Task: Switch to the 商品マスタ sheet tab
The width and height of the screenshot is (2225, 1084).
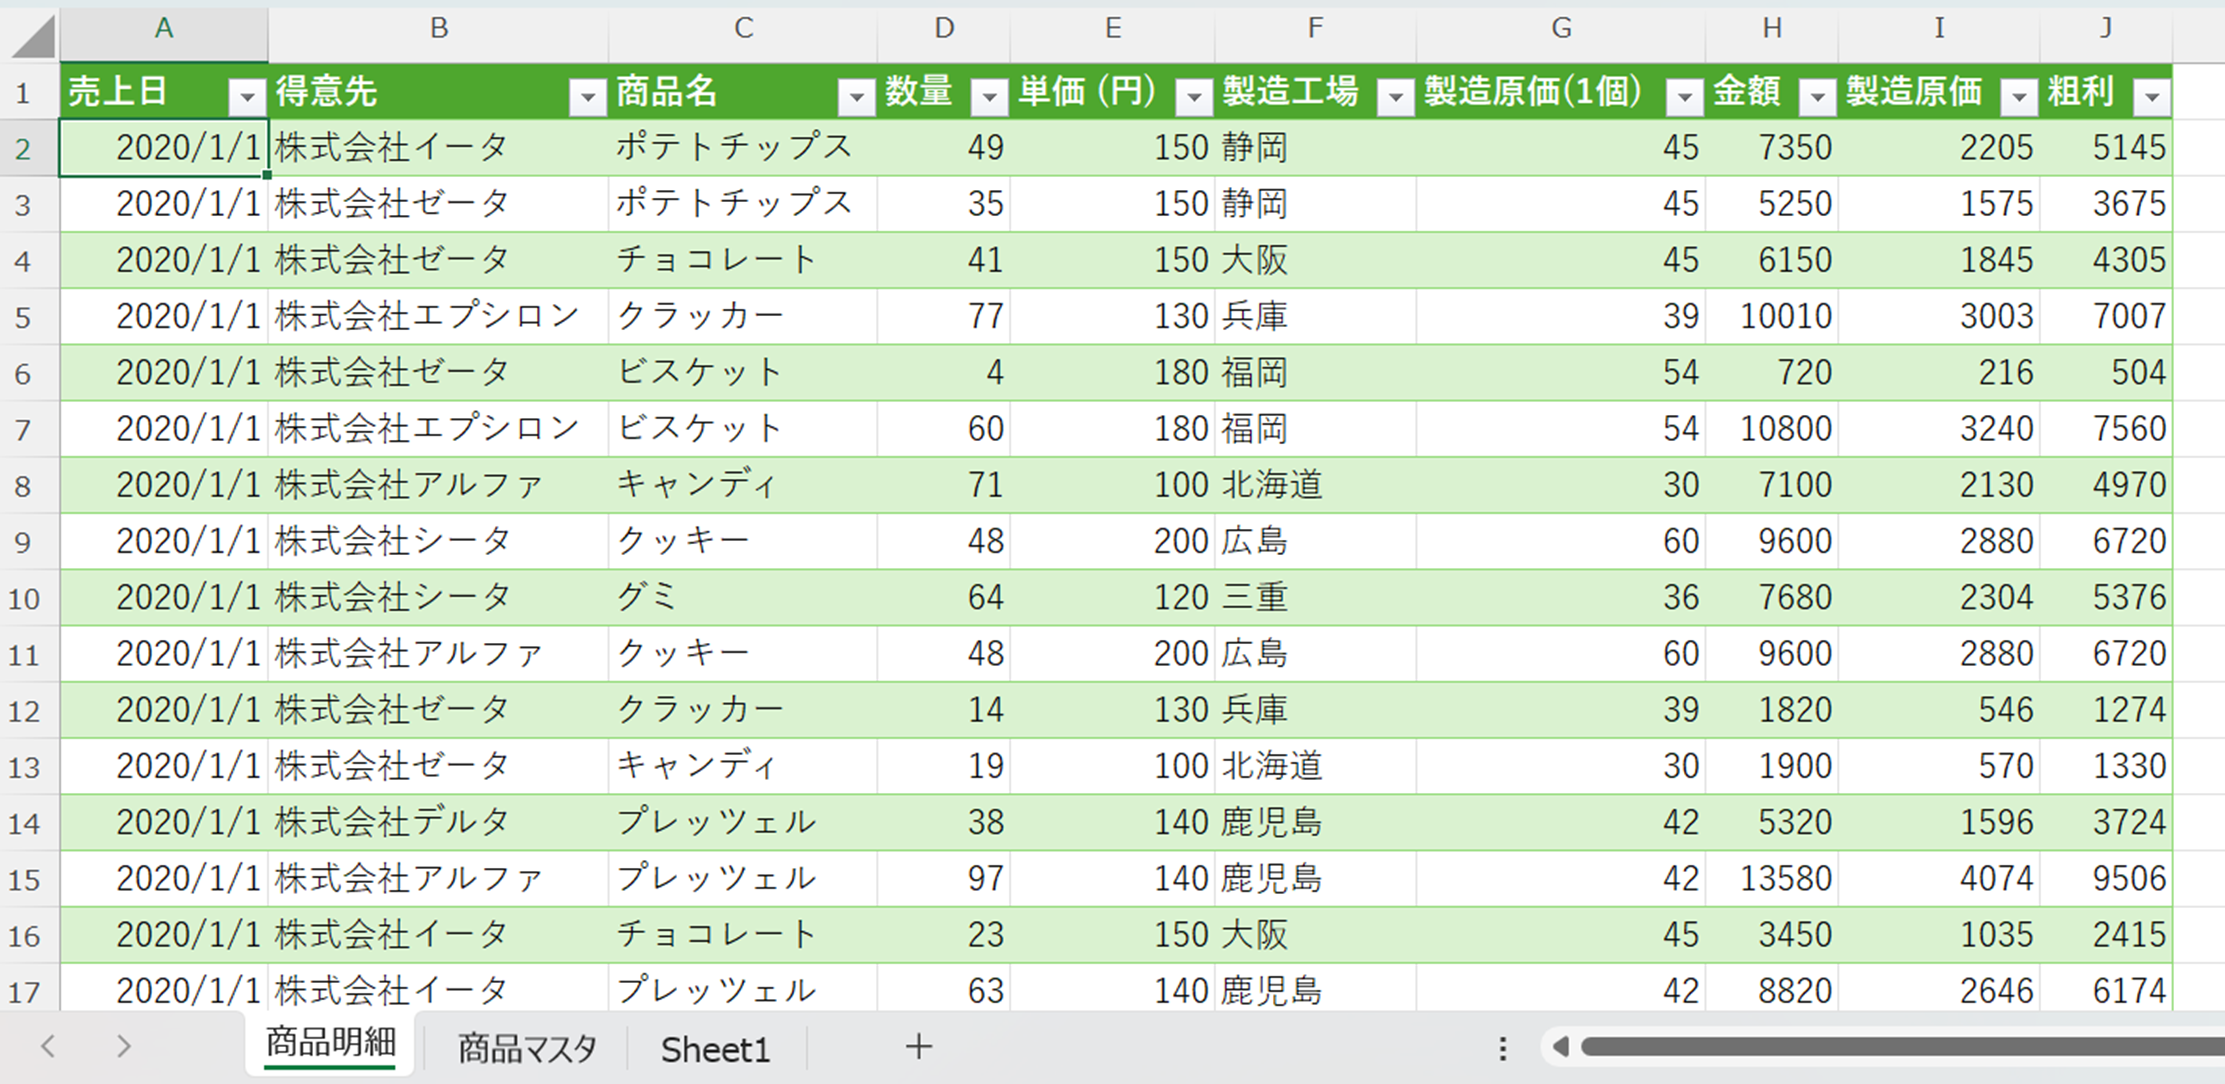Action: [527, 1048]
